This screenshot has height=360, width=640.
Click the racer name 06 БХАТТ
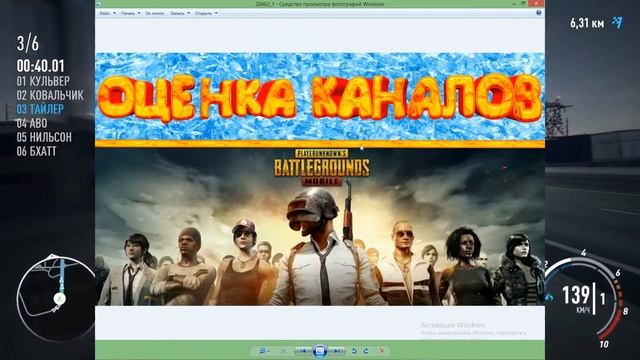click(36, 151)
